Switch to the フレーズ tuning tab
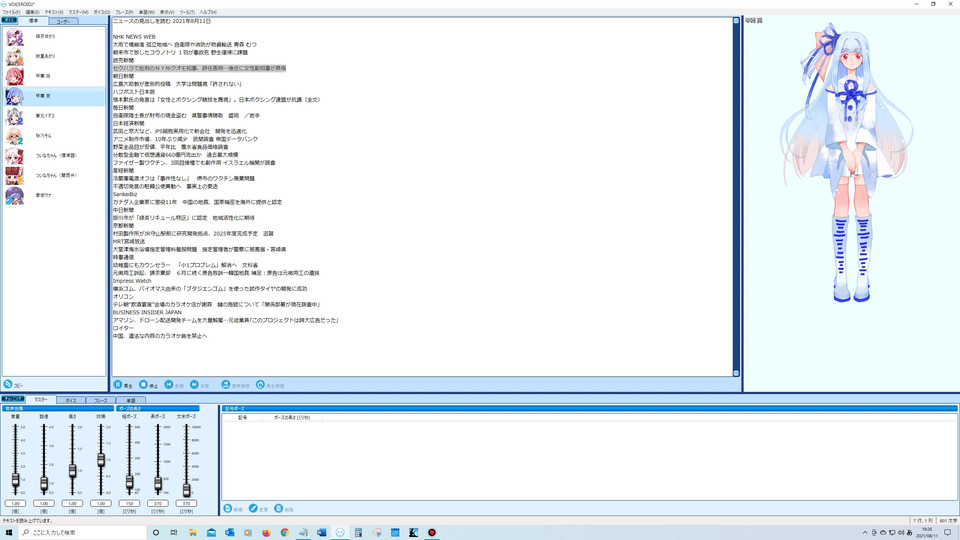Viewport: 960px width, 540px height. pos(100,400)
